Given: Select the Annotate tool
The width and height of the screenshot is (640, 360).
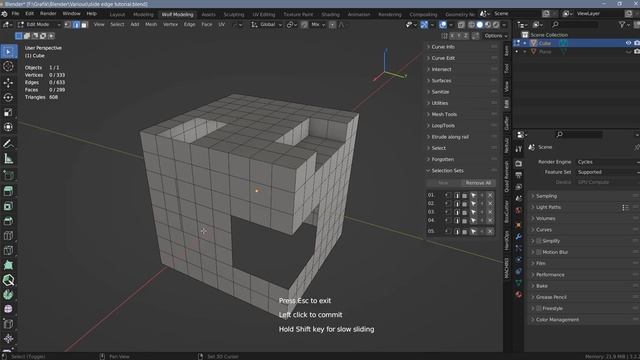Looking at the screenshot, I should pos(8,144).
